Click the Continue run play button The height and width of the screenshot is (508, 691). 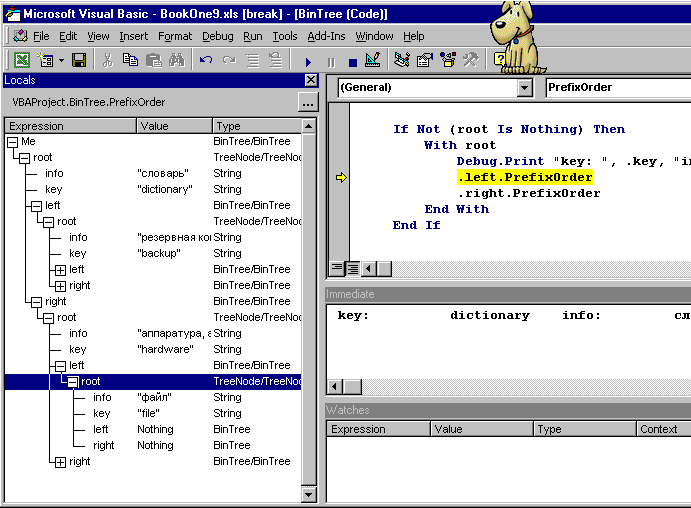[308, 62]
